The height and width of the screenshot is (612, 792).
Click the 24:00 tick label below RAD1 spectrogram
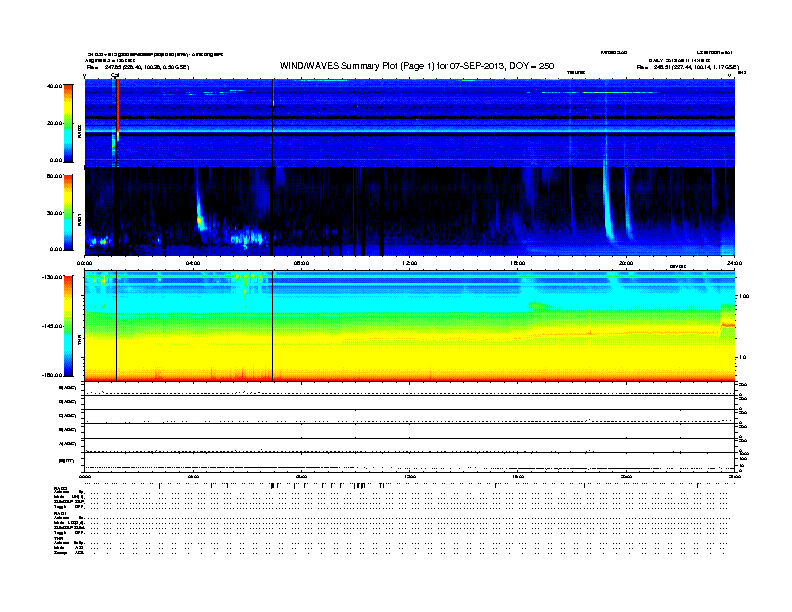pos(734,263)
